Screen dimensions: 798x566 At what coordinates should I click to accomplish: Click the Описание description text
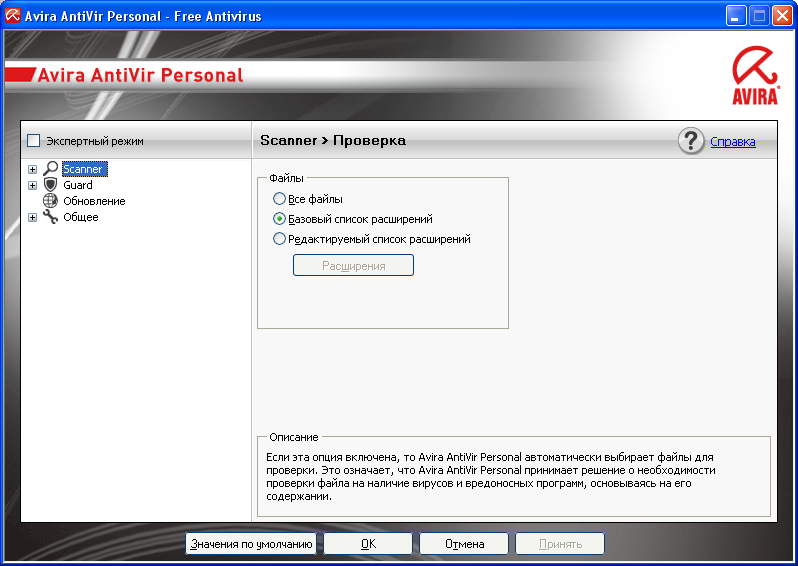point(491,476)
